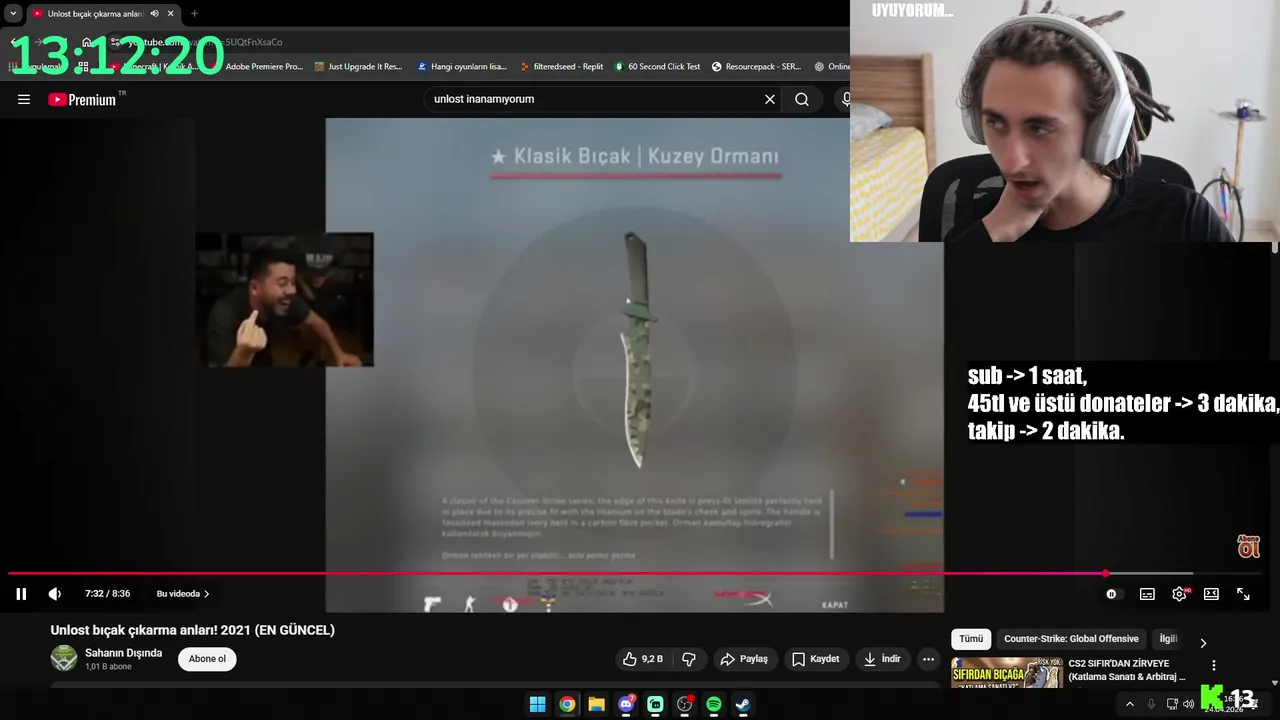Open player settings gear
1280x720 pixels.
1180,594
